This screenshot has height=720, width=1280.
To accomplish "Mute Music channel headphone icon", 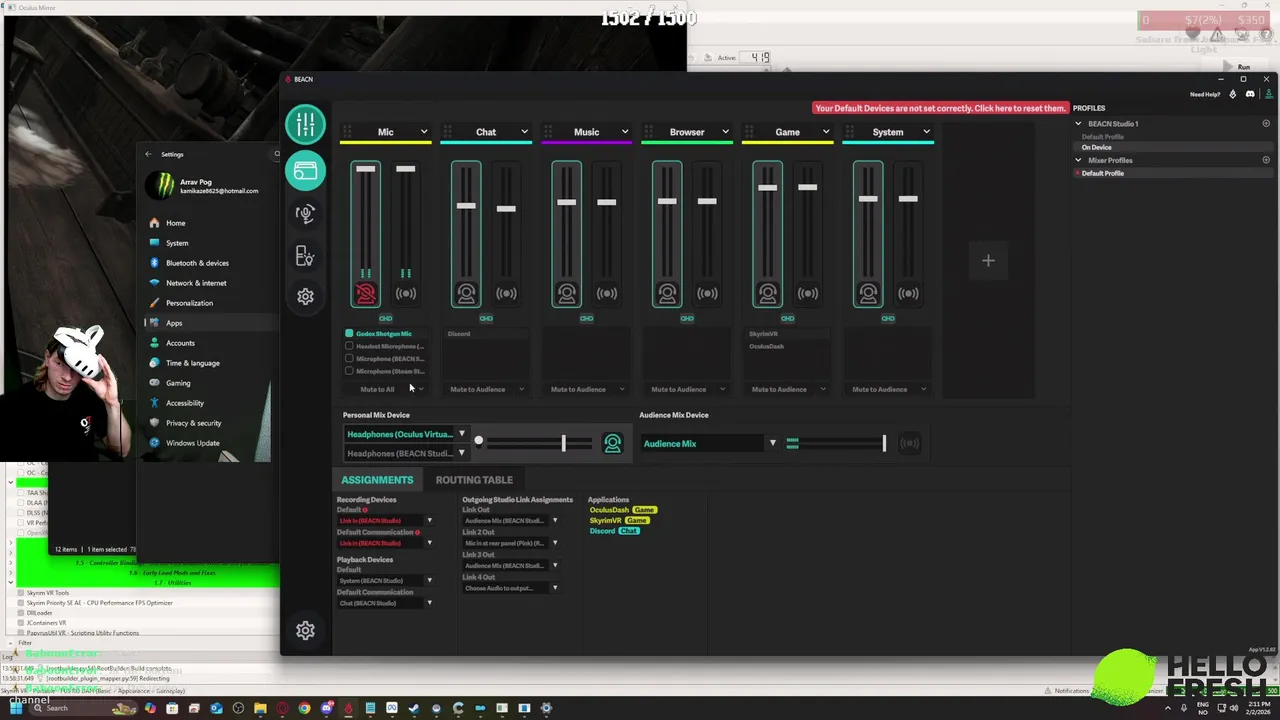I will [566, 294].
